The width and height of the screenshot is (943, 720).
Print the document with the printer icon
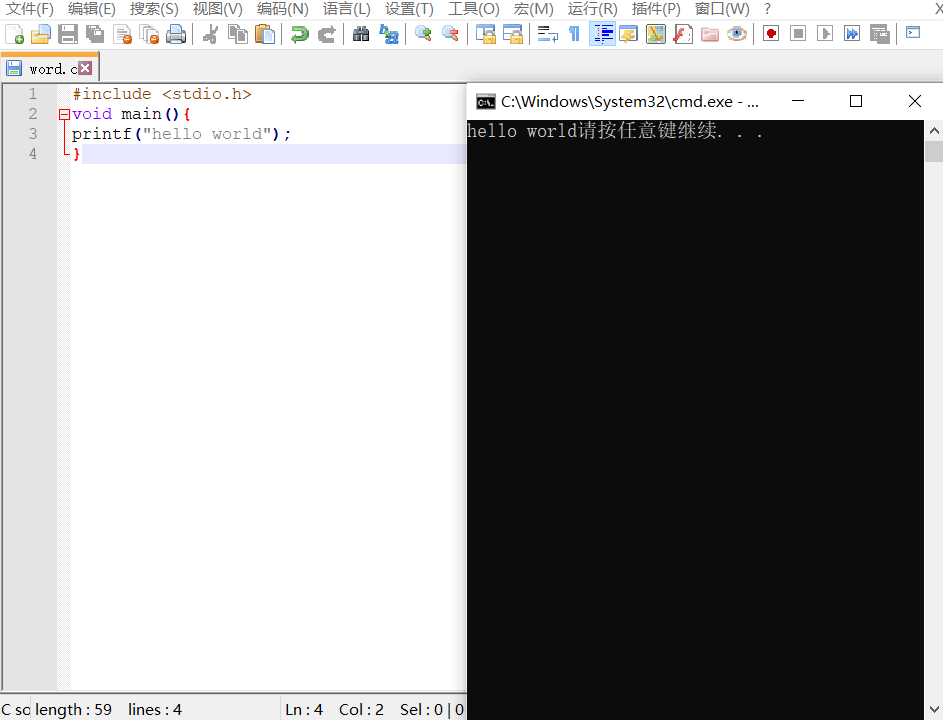[x=176, y=34]
